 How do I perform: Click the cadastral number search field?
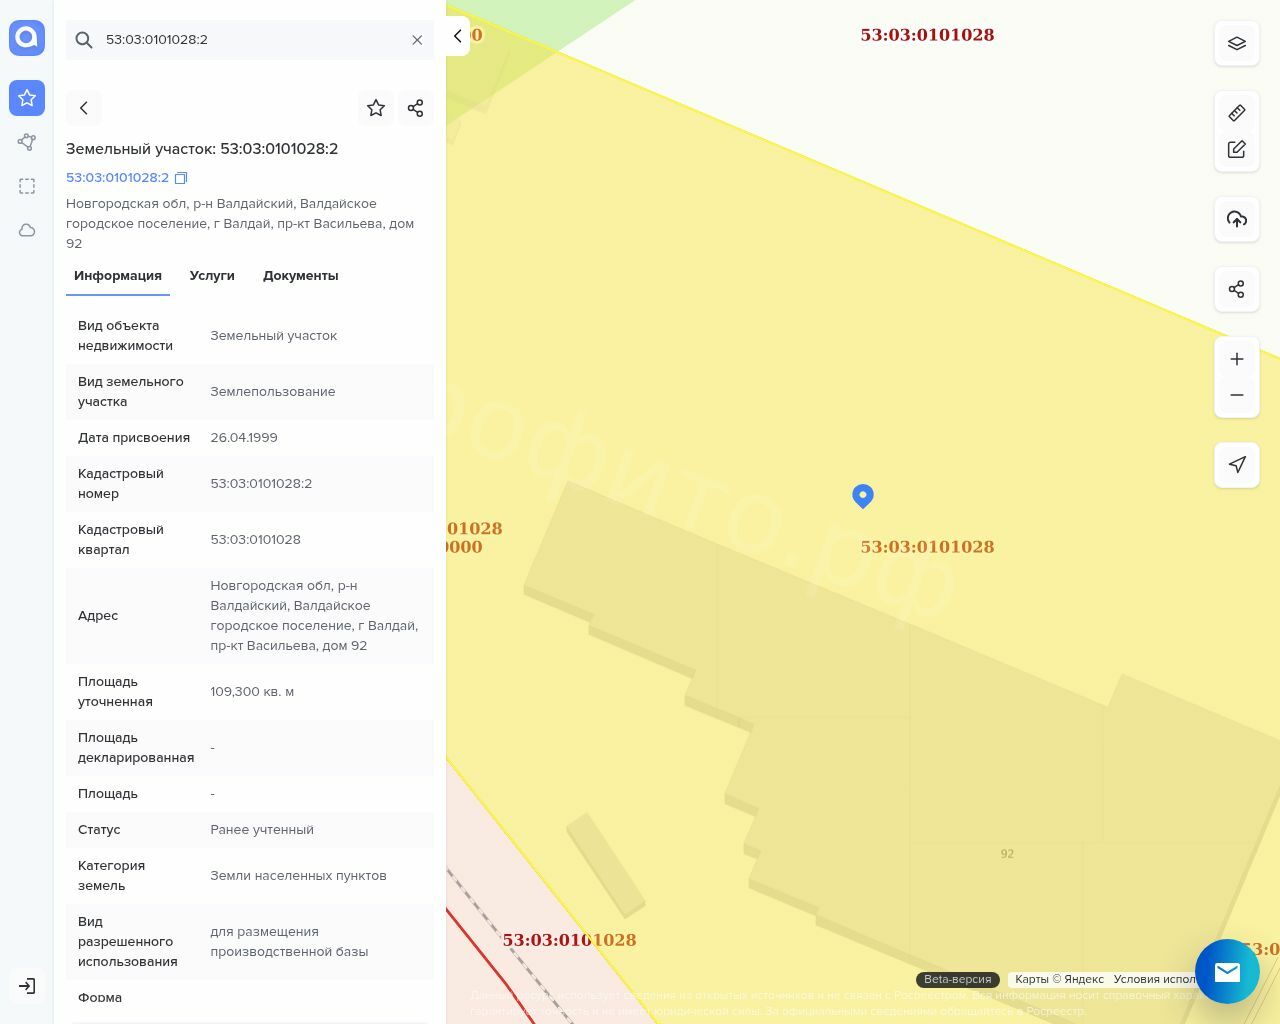point(250,40)
